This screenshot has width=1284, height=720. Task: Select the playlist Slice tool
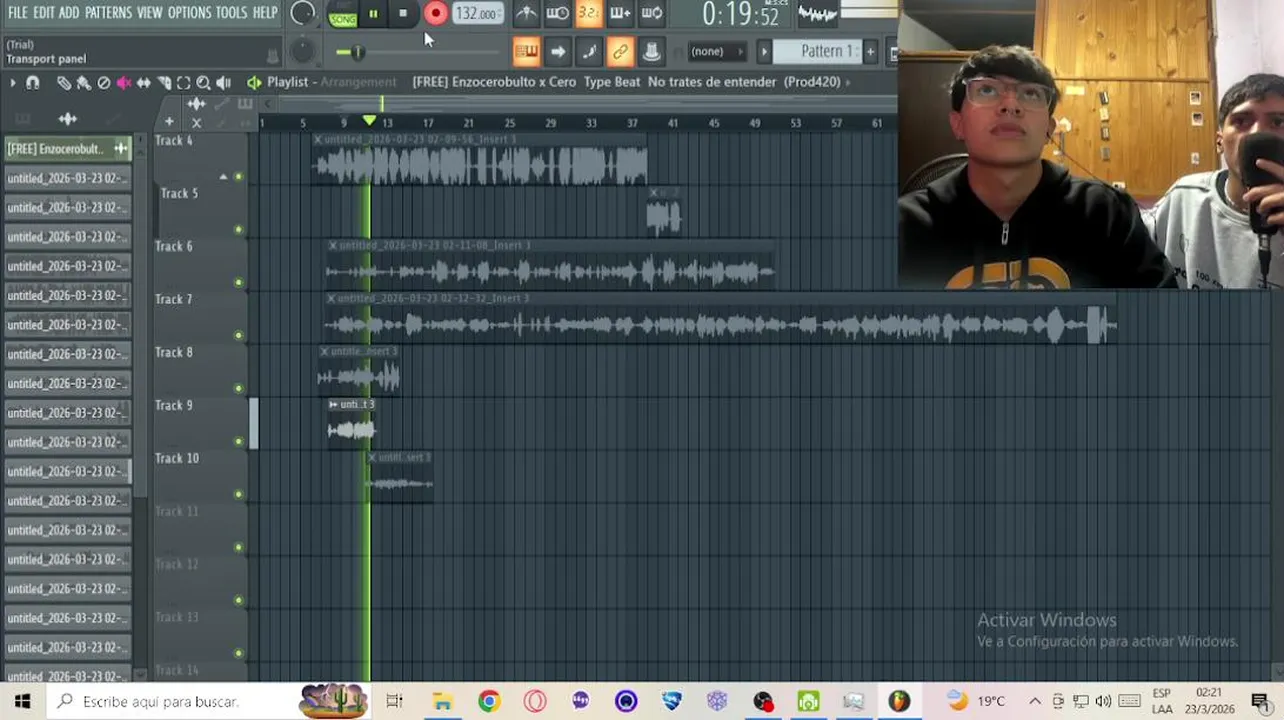point(164,83)
